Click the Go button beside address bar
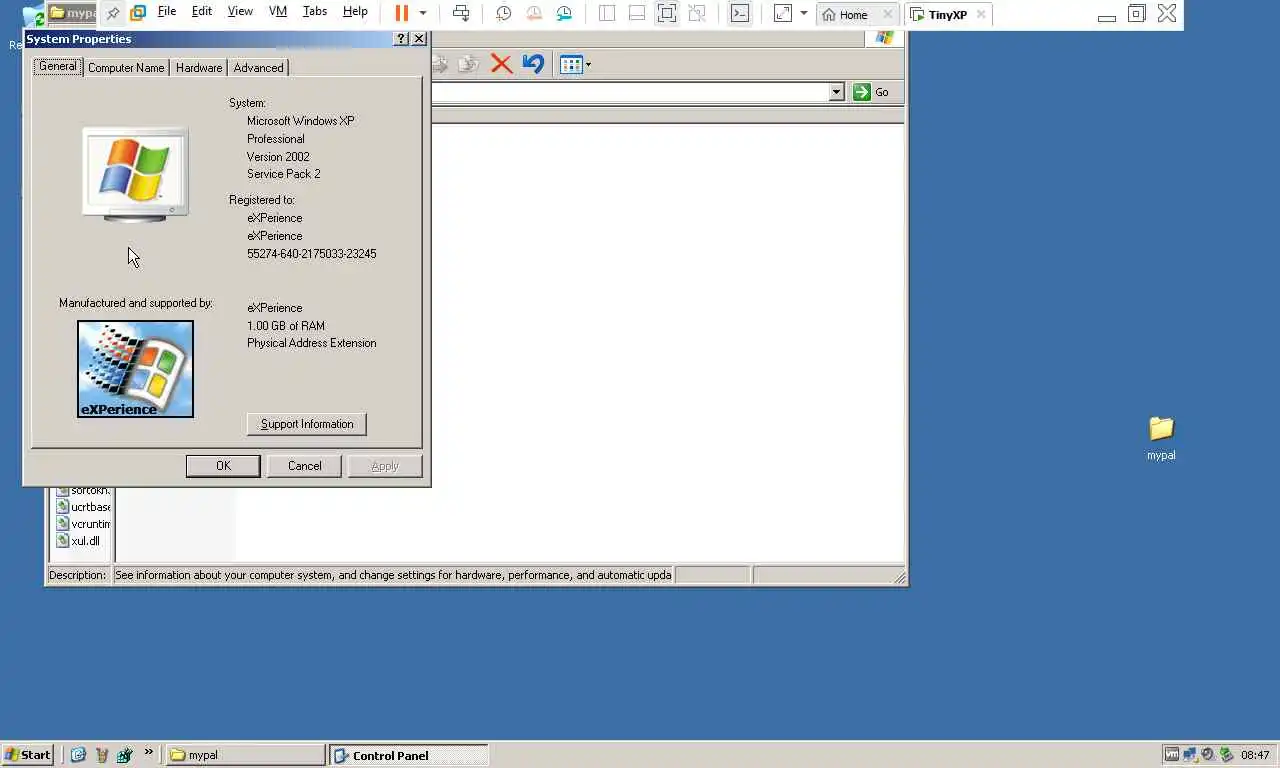 pos(871,92)
